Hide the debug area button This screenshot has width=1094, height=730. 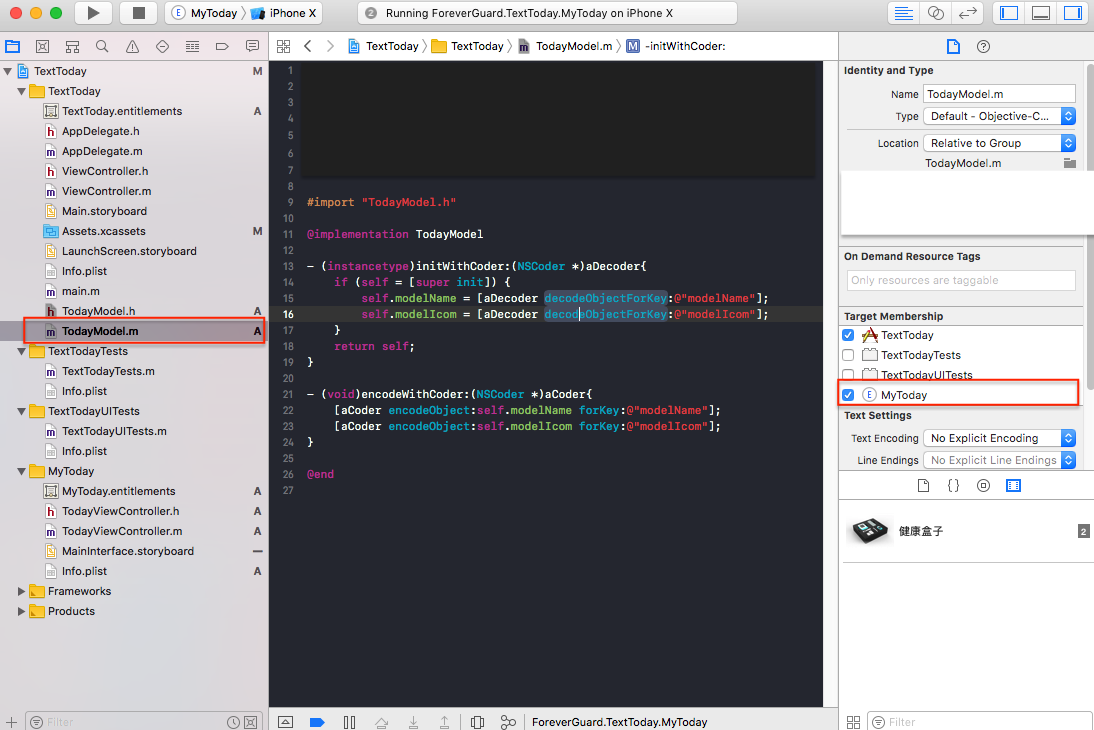(x=285, y=722)
